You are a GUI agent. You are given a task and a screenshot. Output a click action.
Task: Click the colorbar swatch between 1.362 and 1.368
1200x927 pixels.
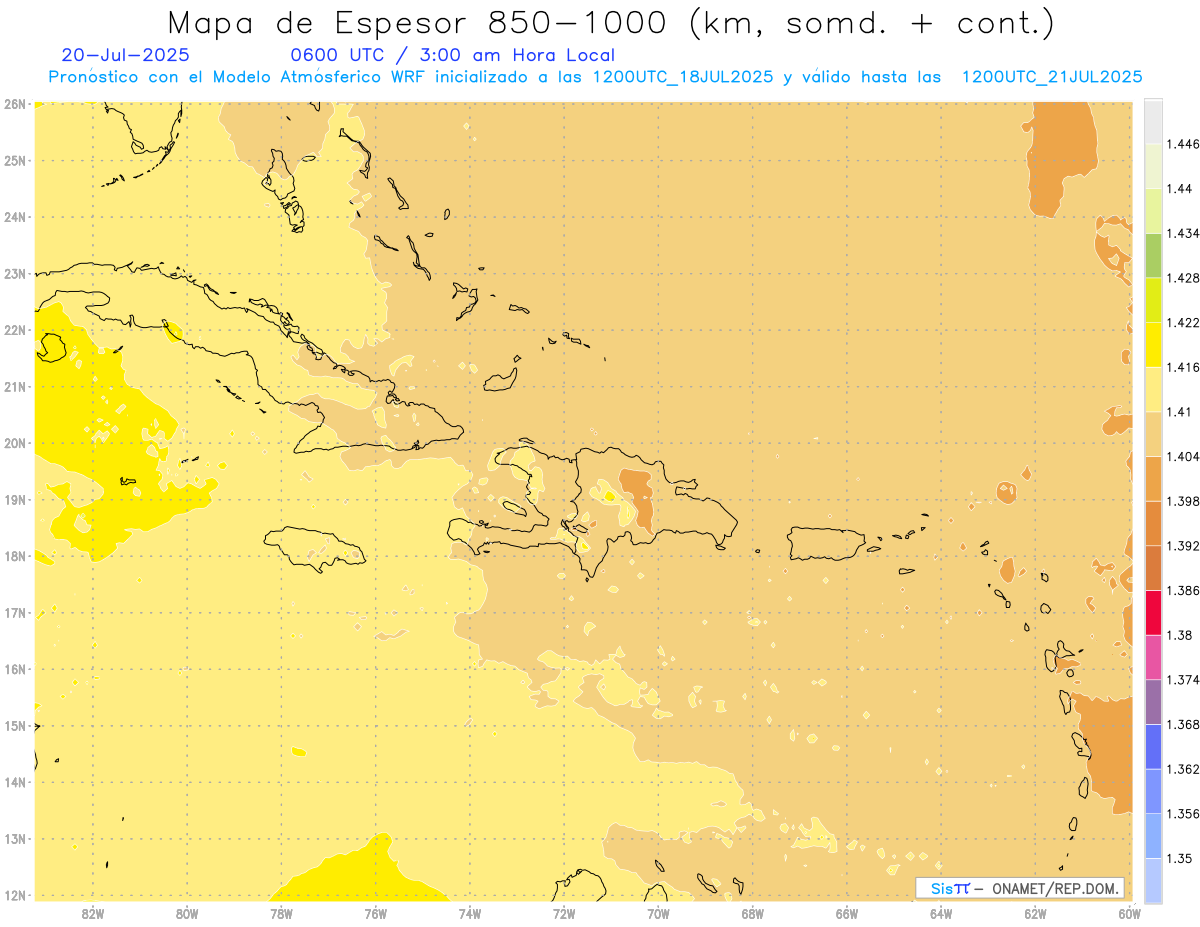click(1153, 746)
